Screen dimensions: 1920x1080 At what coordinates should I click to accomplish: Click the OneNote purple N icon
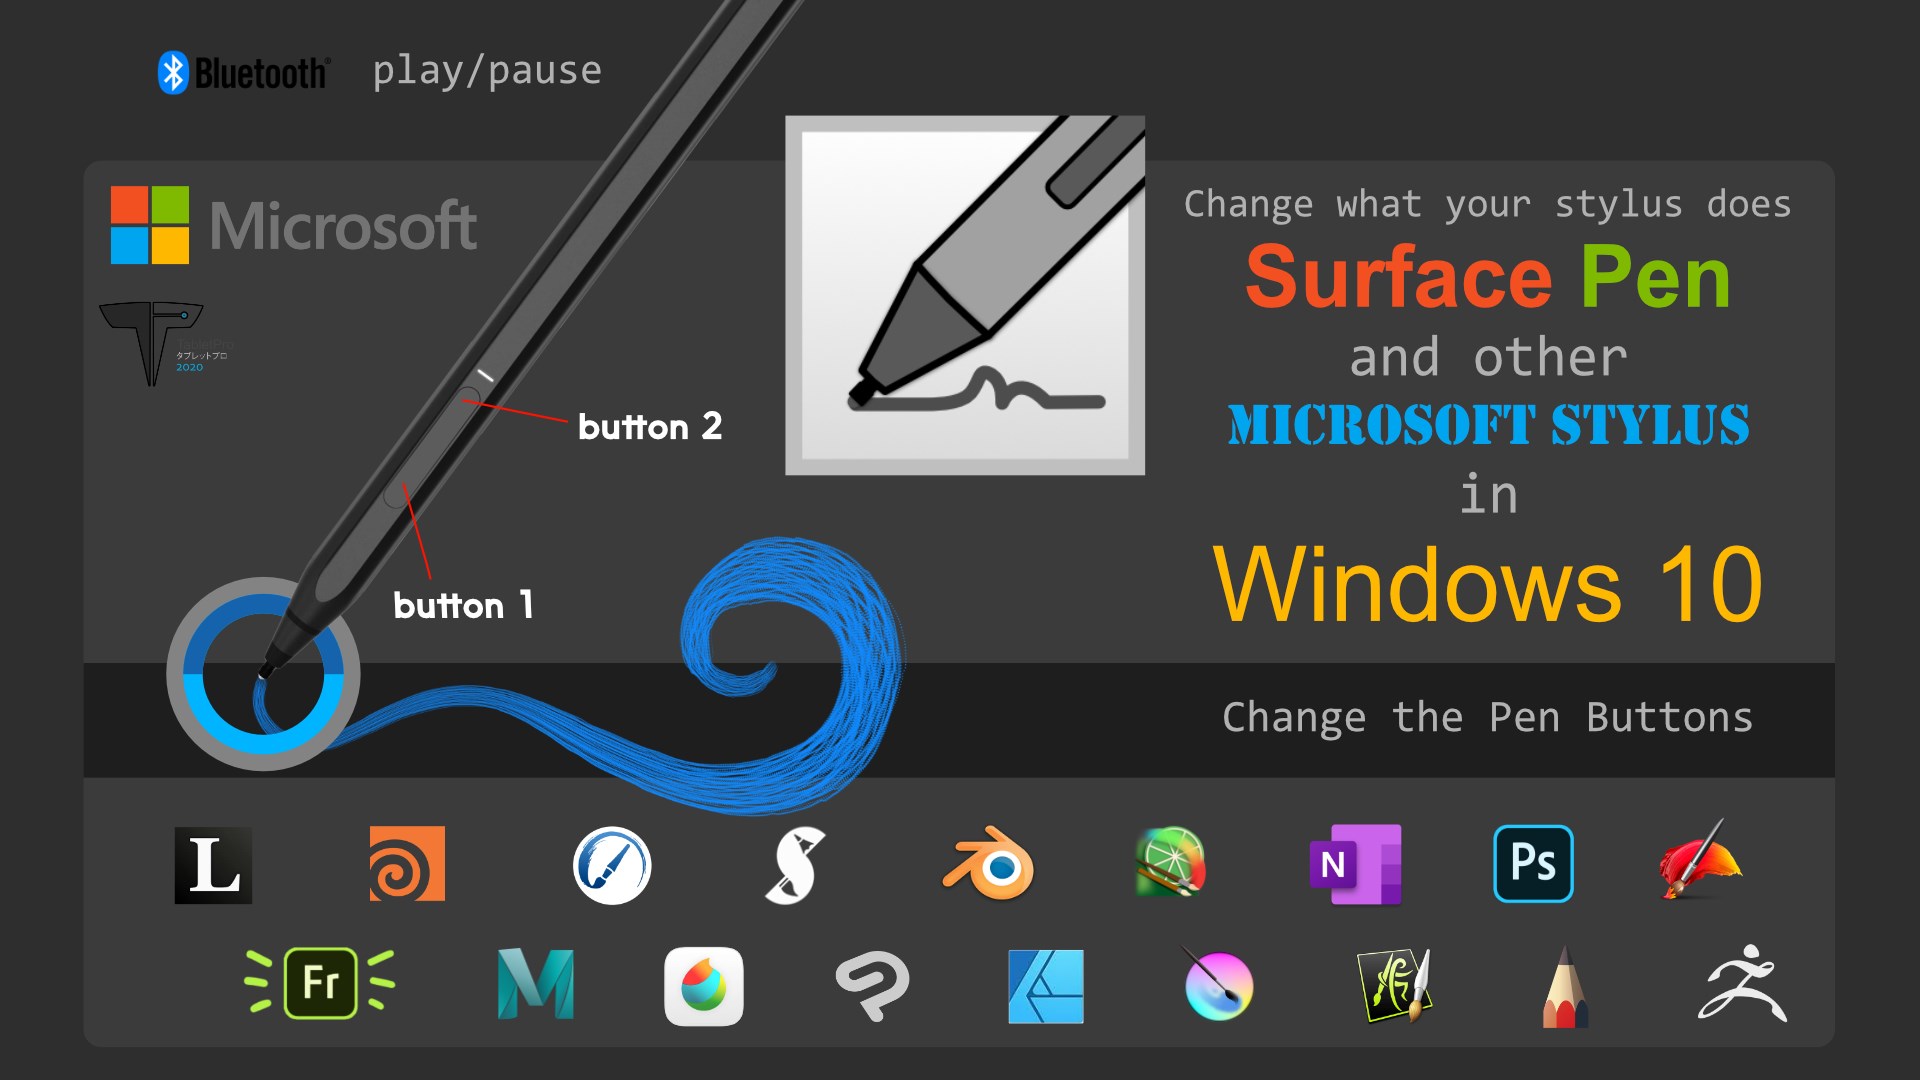pos(1355,865)
